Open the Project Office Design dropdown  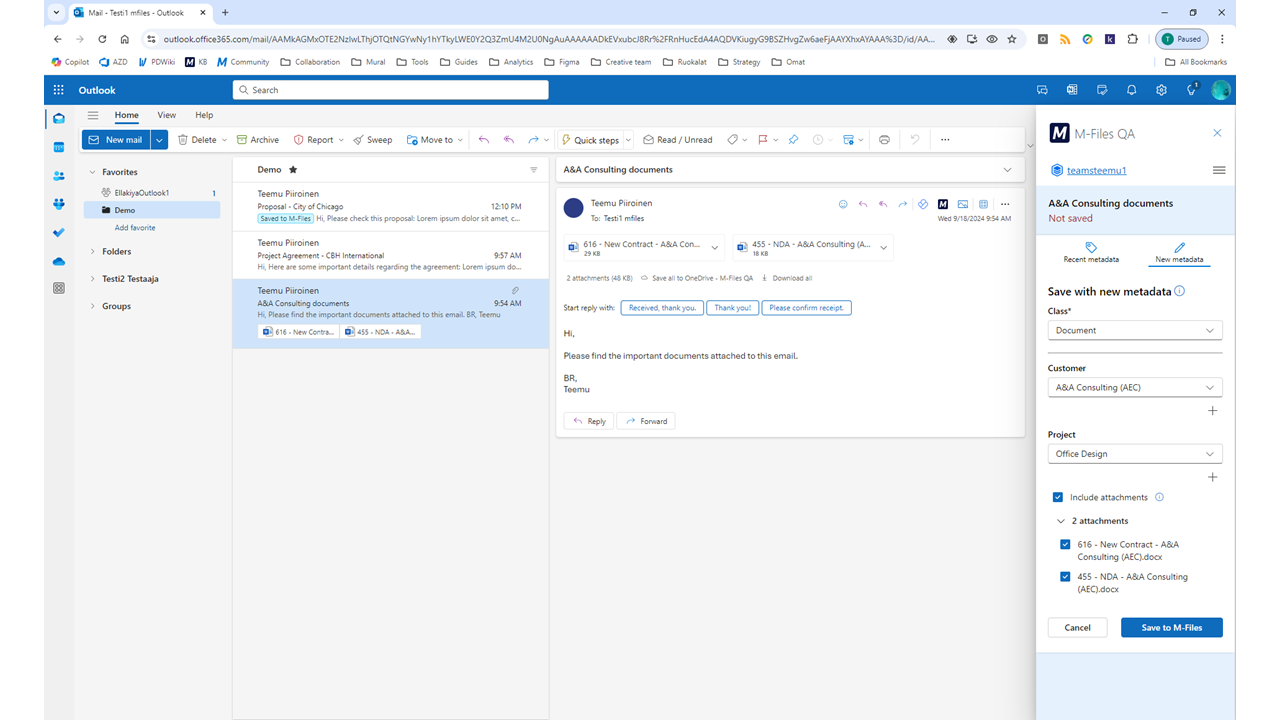(x=1135, y=454)
